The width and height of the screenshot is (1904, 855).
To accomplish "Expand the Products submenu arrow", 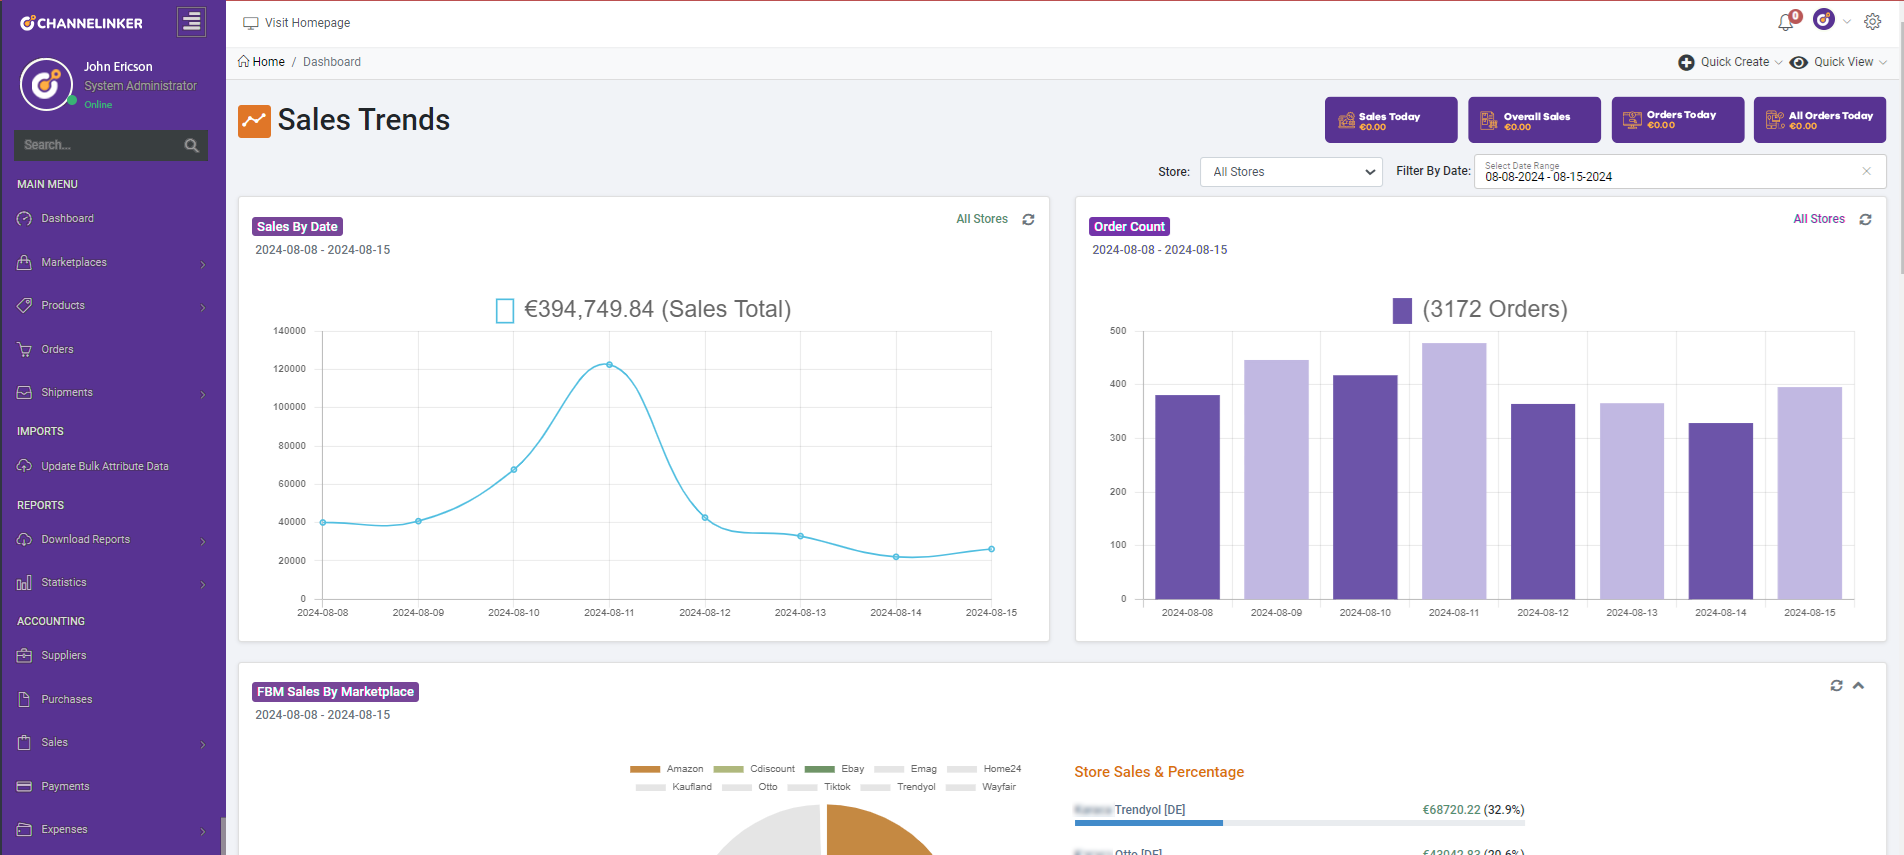I will point(203,307).
